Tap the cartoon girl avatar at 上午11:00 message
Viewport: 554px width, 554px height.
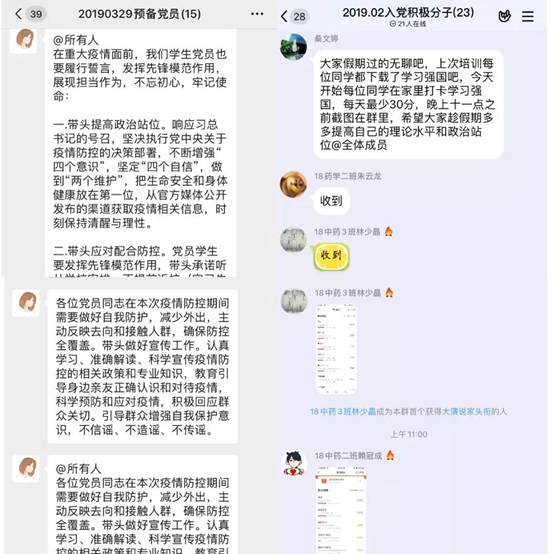click(294, 464)
